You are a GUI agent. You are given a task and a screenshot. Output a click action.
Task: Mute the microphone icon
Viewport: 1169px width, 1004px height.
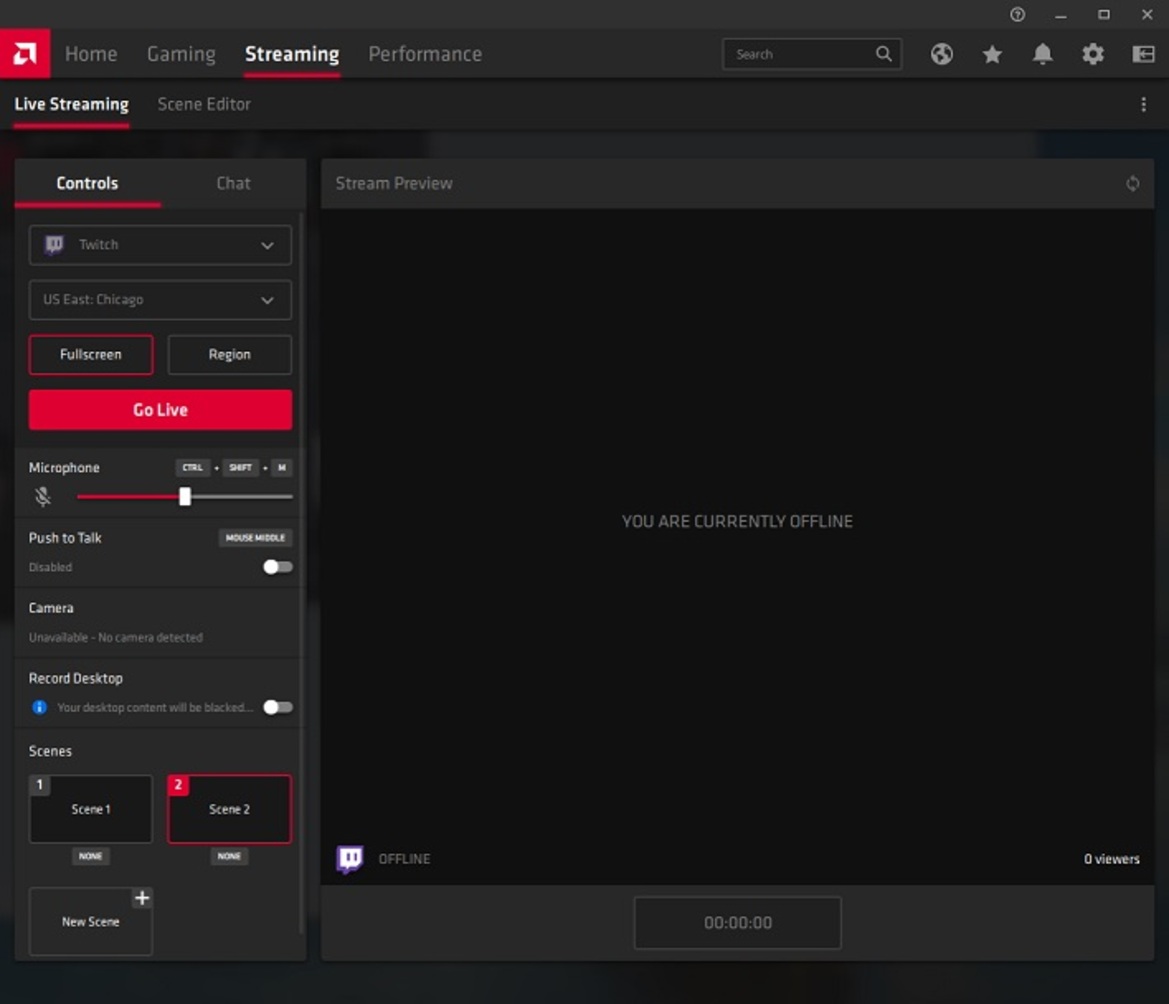(42, 495)
